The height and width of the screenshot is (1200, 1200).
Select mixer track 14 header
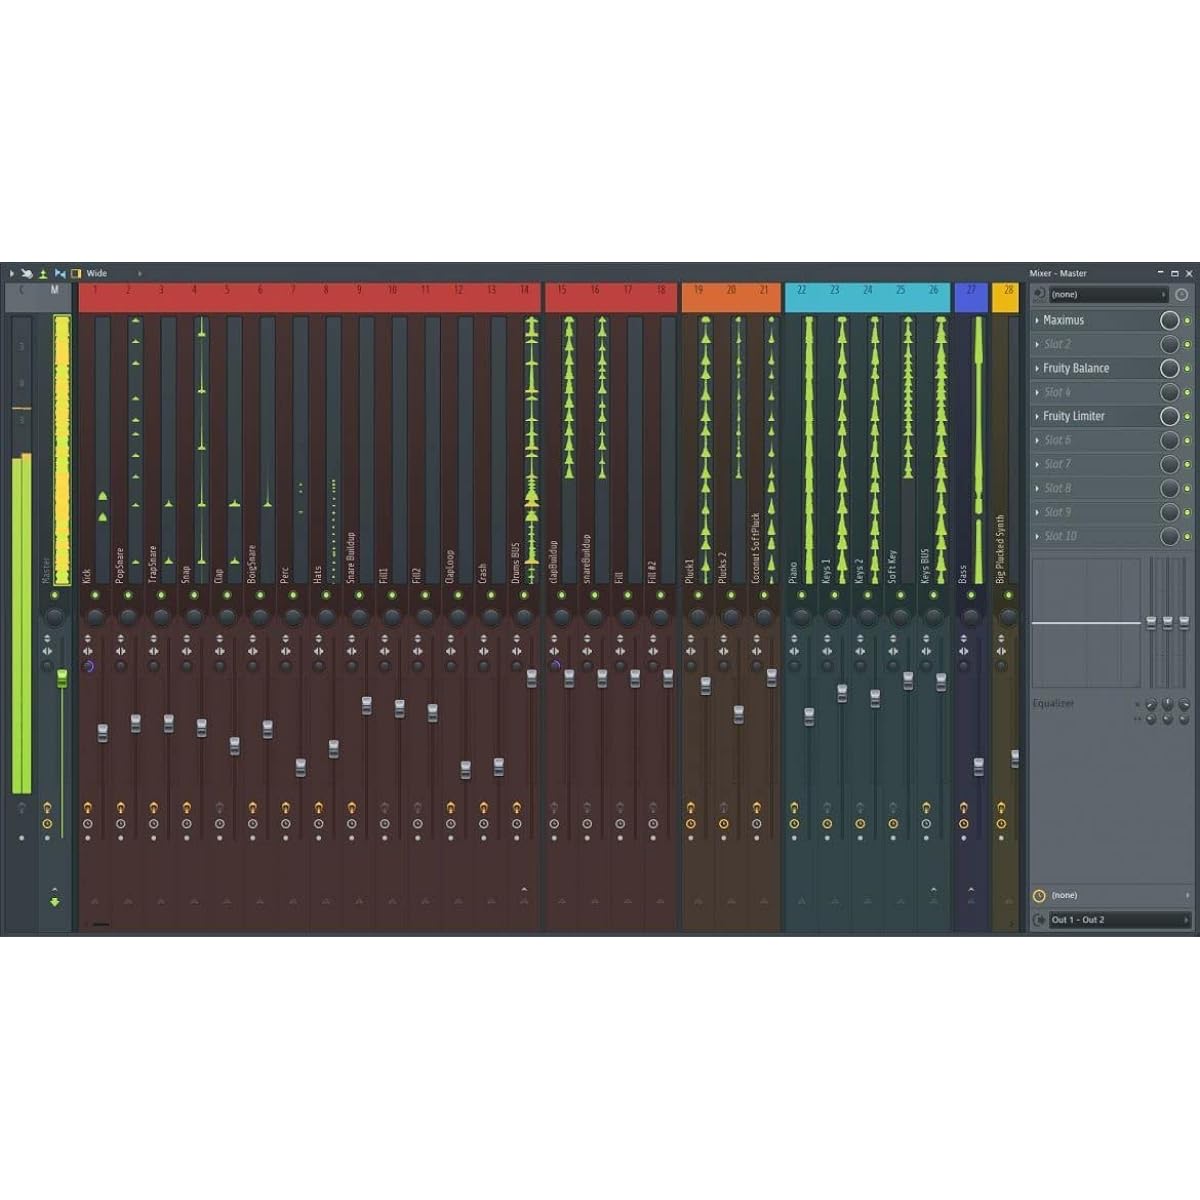point(524,297)
